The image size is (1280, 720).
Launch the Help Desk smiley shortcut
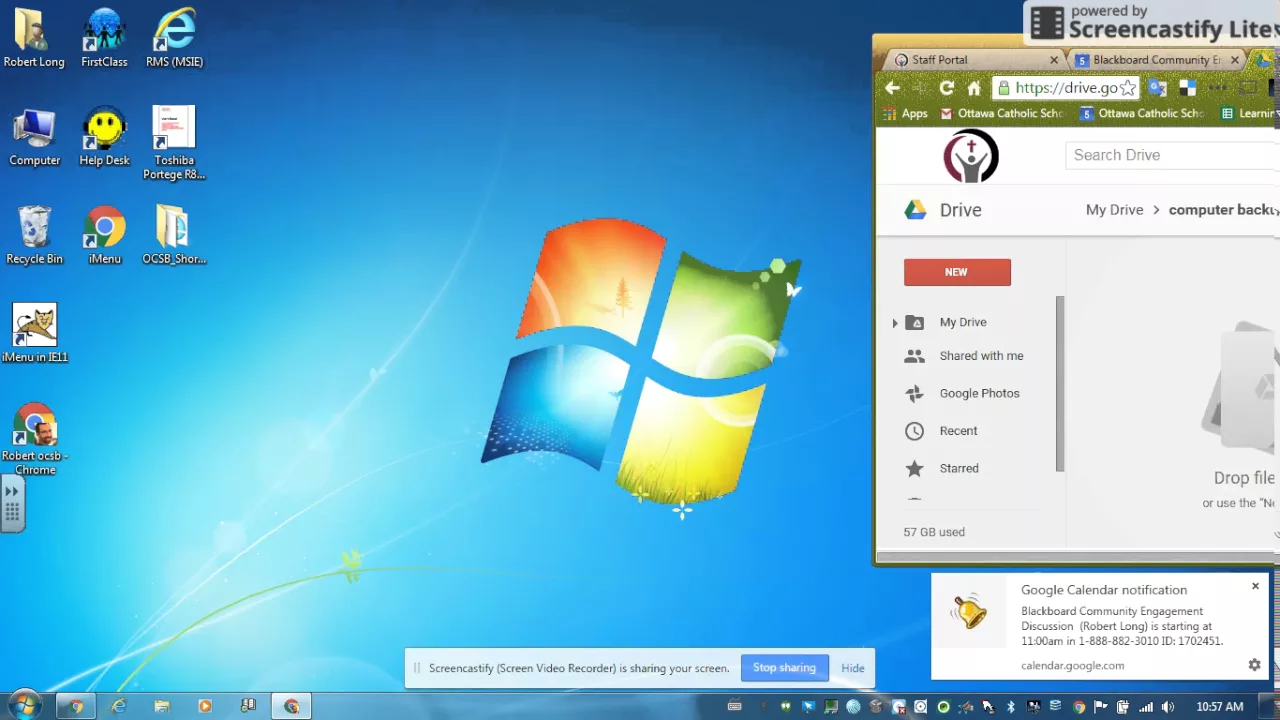coord(104,137)
